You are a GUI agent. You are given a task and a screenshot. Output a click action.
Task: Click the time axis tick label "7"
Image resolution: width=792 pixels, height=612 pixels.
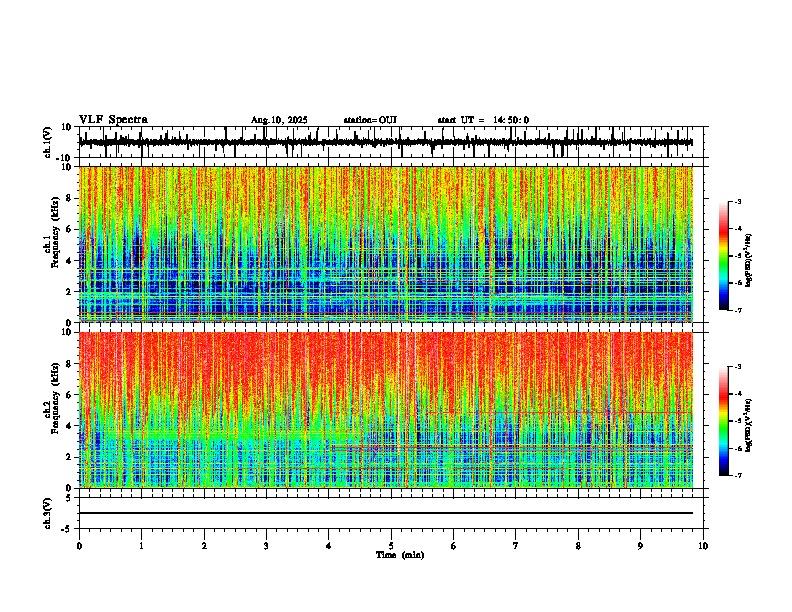[516, 546]
